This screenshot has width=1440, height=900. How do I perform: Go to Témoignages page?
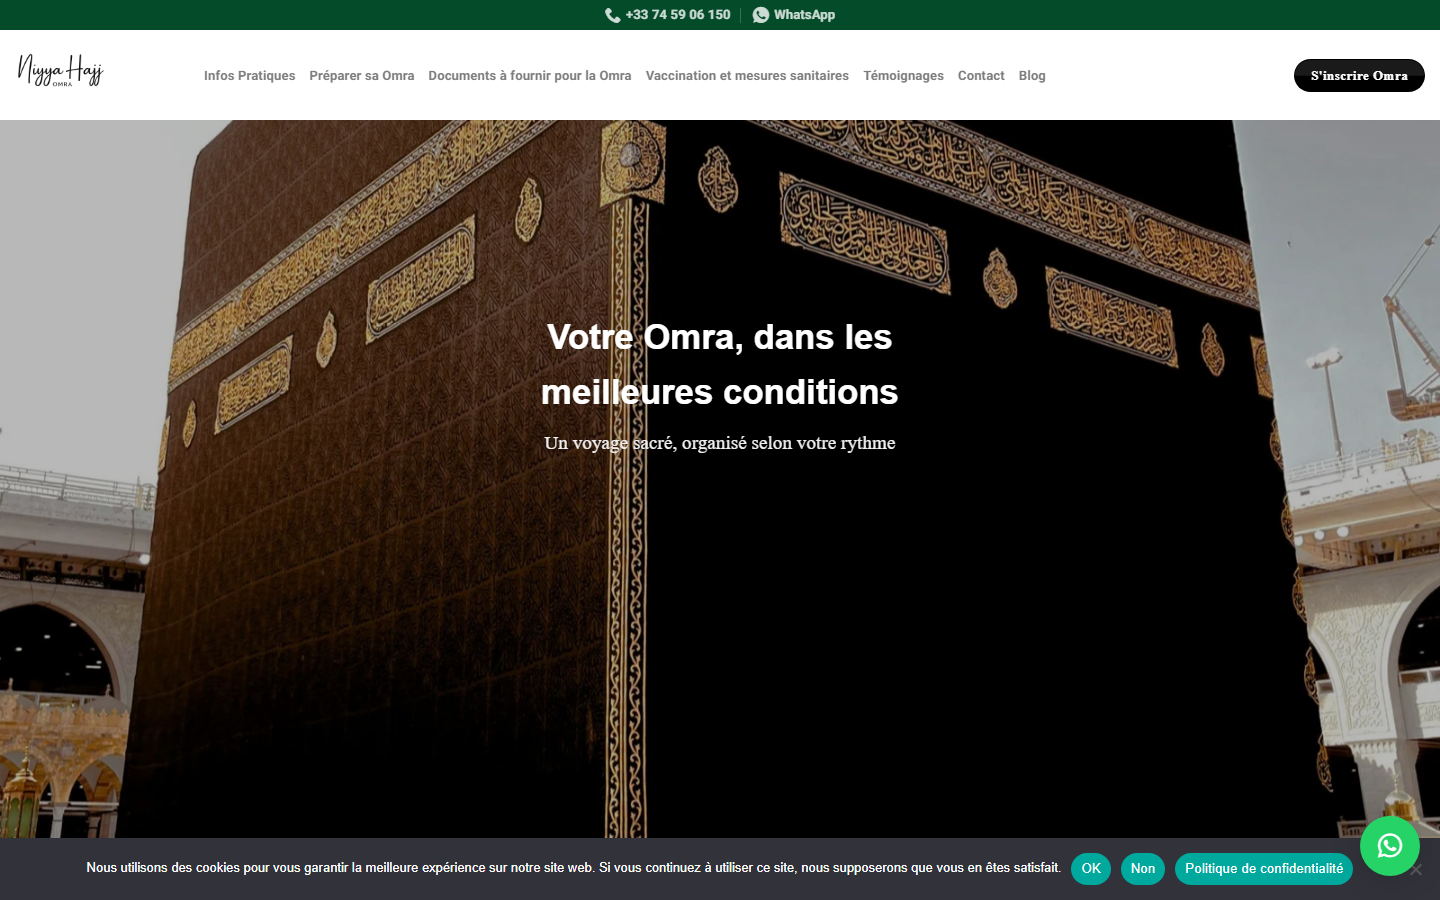pos(903,76)
